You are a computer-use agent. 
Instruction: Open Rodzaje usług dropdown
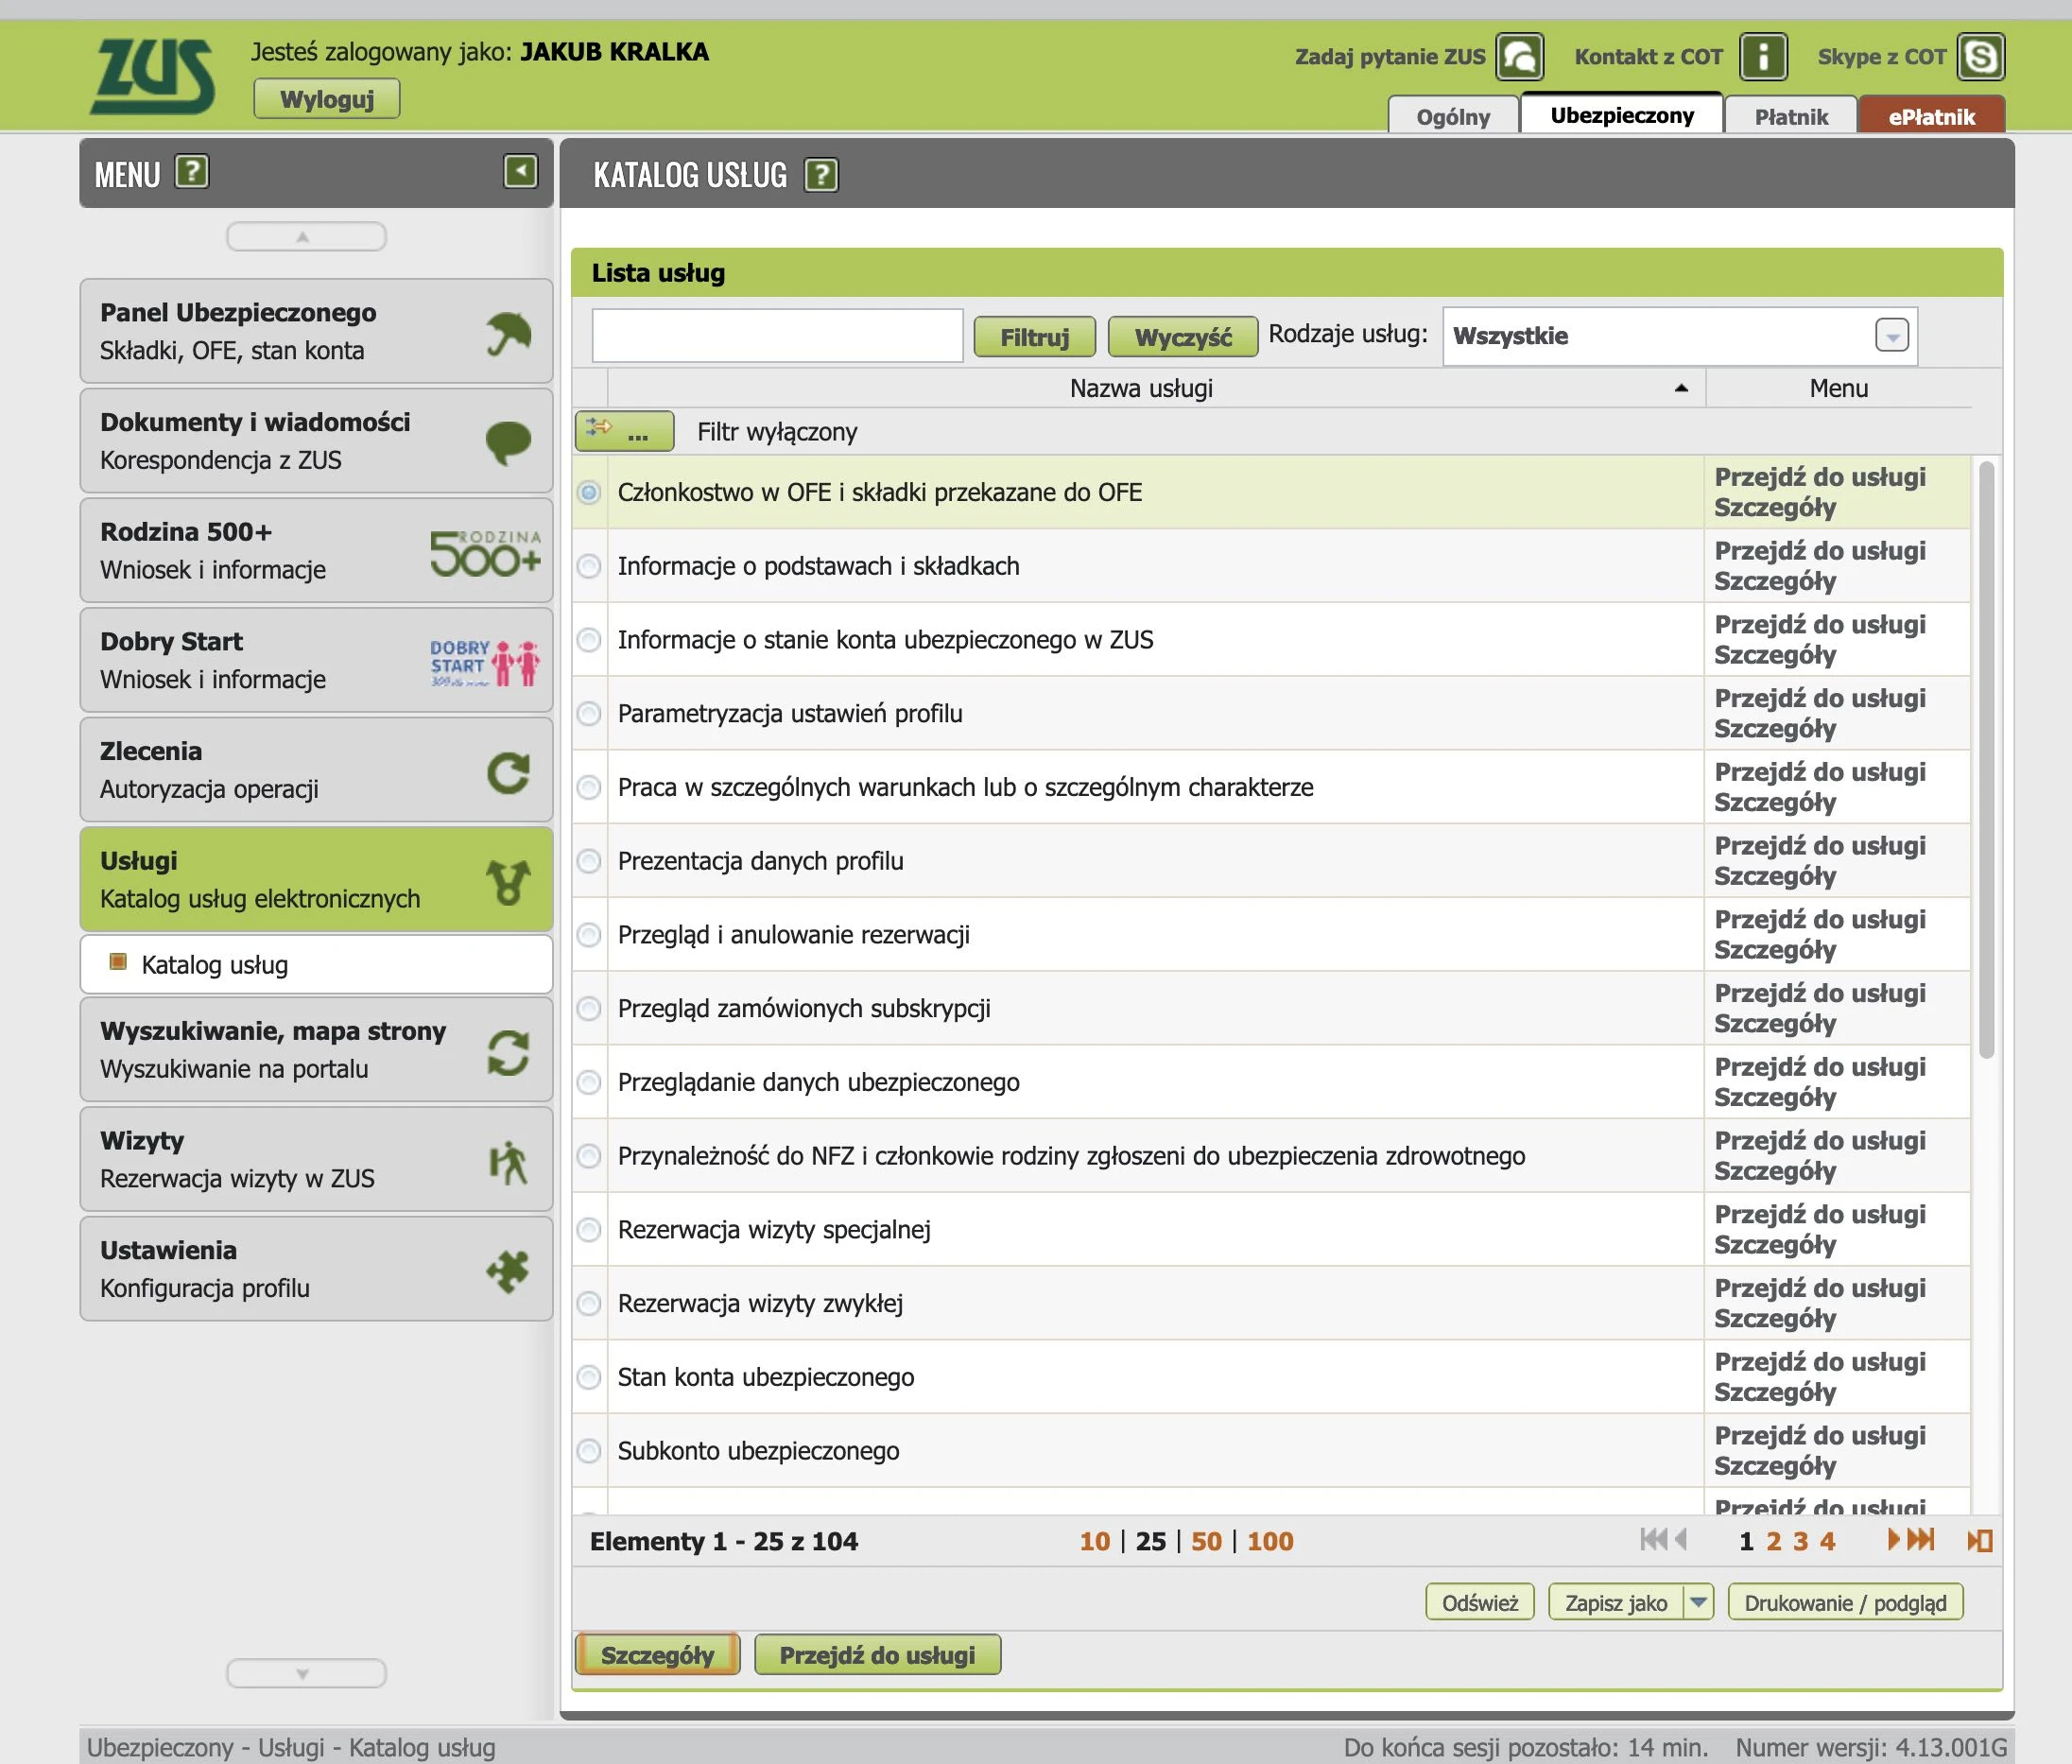tap(1891, 336)
